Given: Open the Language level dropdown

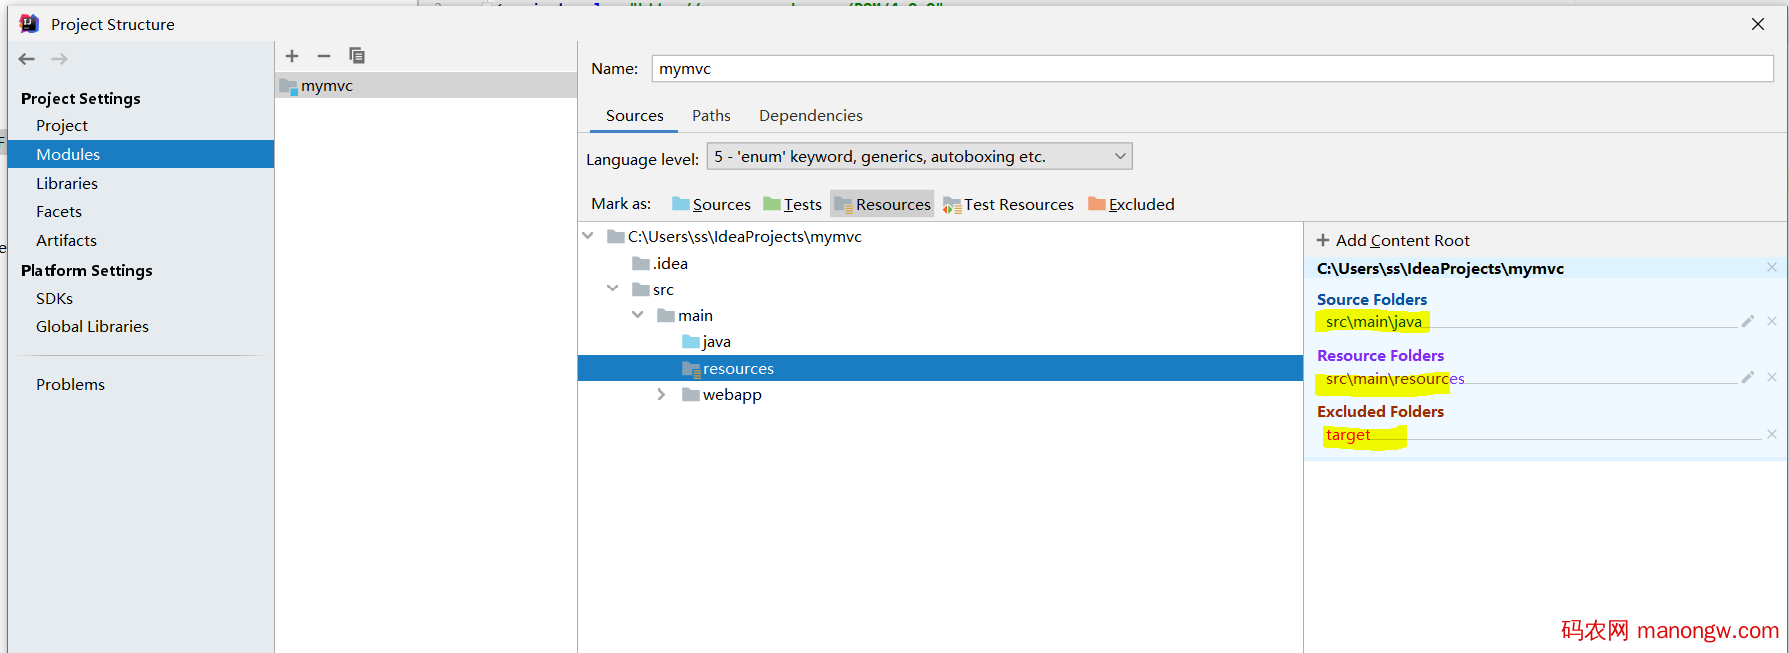Looking at the screenshot, I should [919, 156].
